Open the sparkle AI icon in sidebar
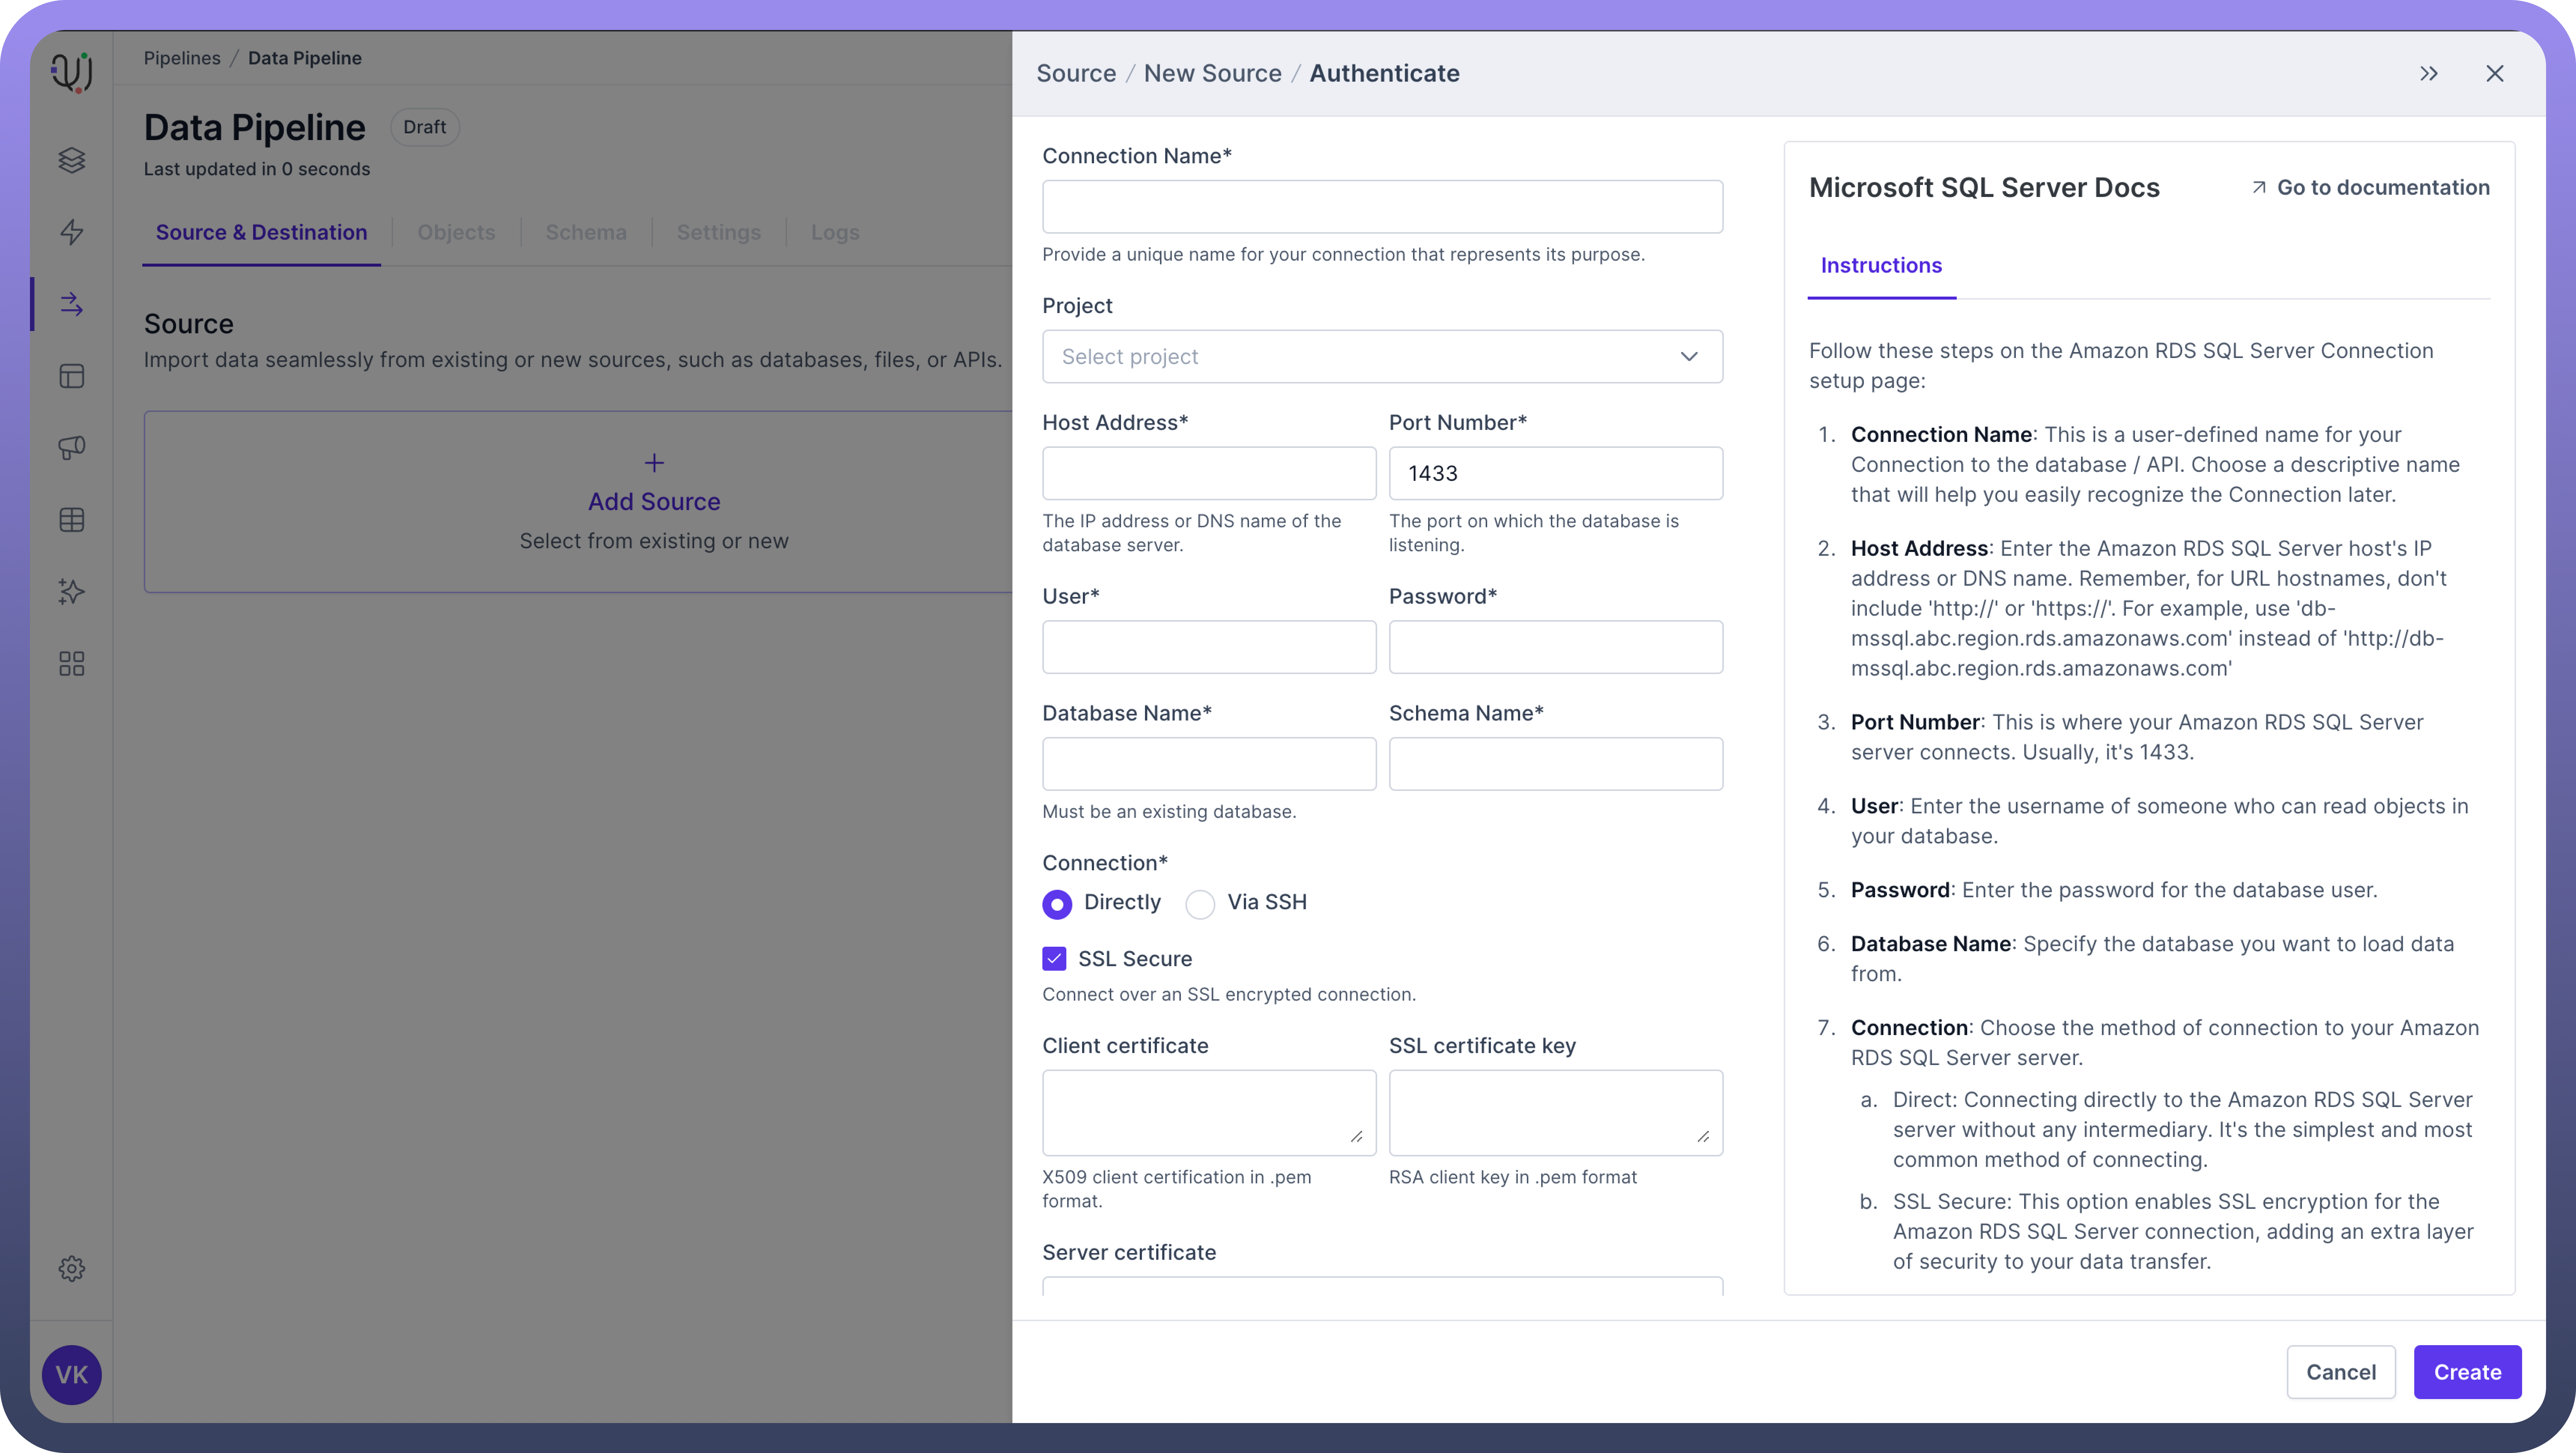The height and width of the screenshot is (1453, 2576). click(x=71, y=592)
